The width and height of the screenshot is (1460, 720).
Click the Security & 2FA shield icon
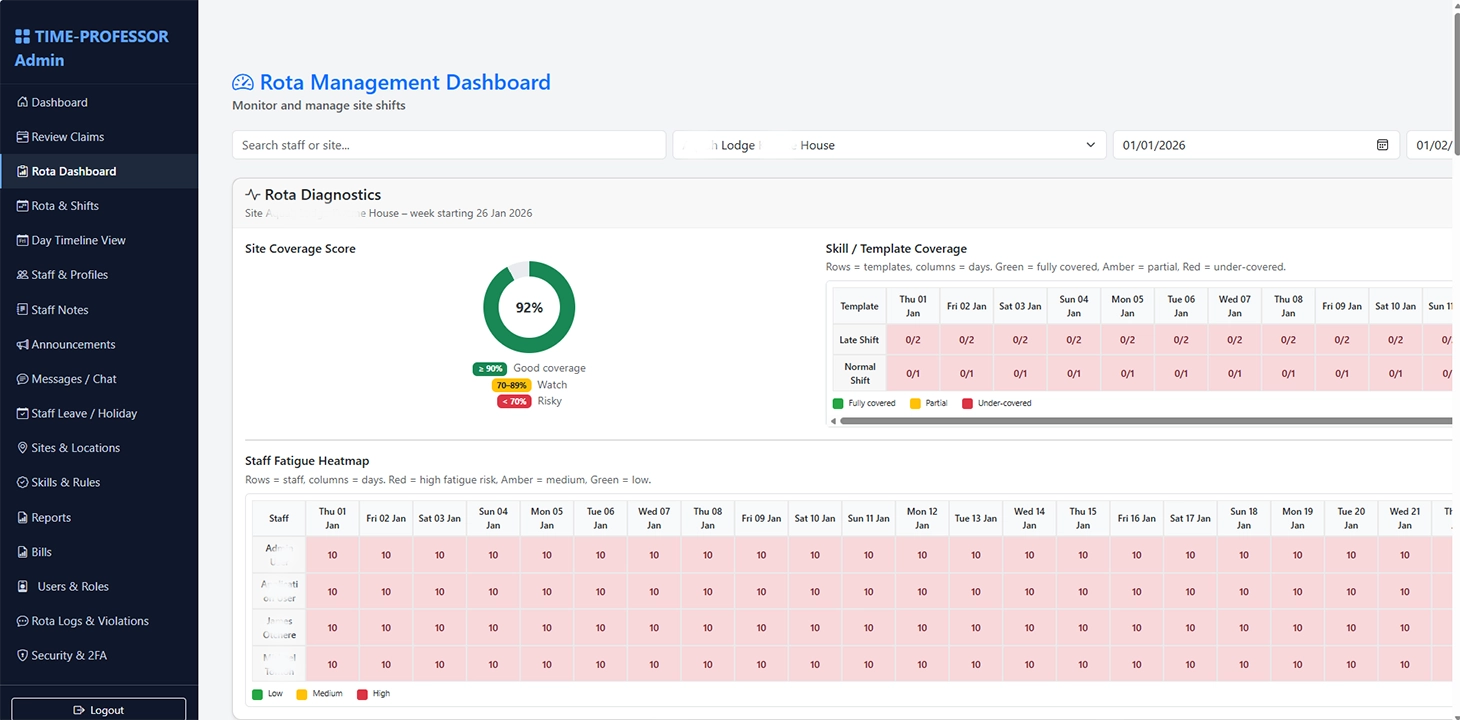pos(24,655)
